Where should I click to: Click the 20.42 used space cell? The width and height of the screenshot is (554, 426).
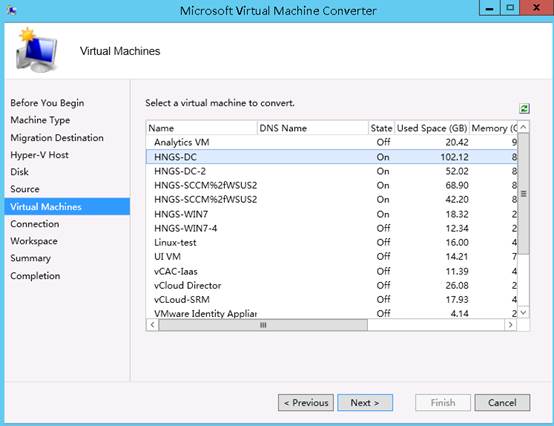[x=456, y=142]
